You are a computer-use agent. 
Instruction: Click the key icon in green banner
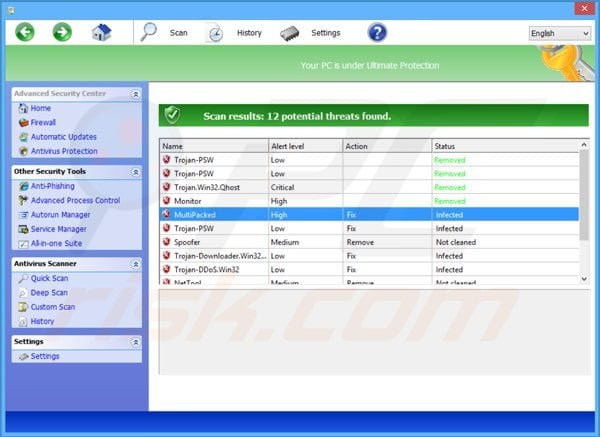[565, 62]
